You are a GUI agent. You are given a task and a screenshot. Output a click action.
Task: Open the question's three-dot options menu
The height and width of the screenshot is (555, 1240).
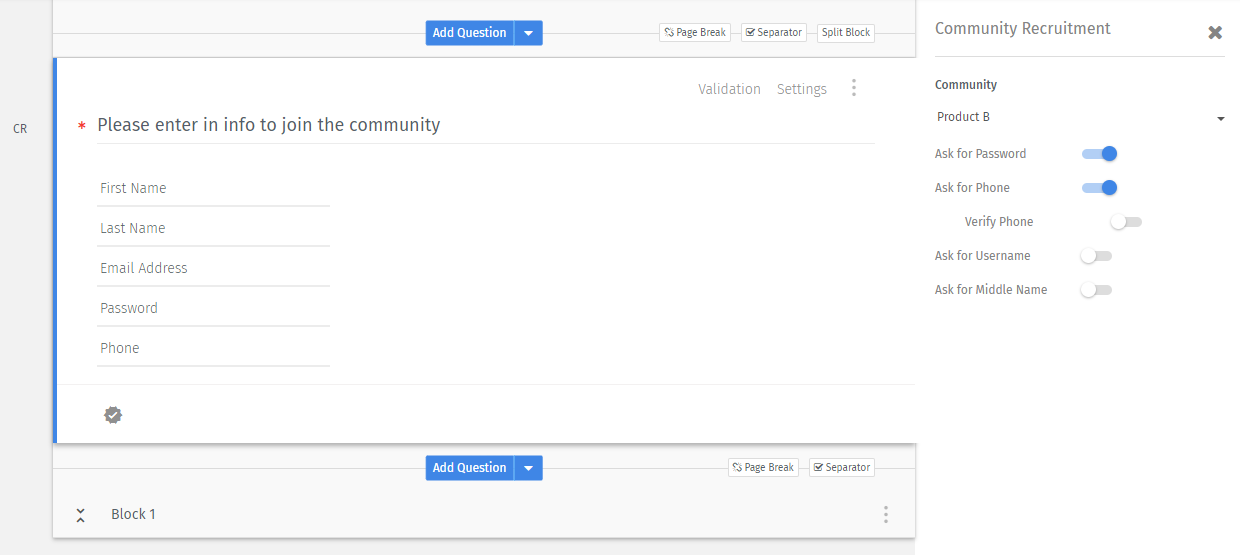point(853,88)
